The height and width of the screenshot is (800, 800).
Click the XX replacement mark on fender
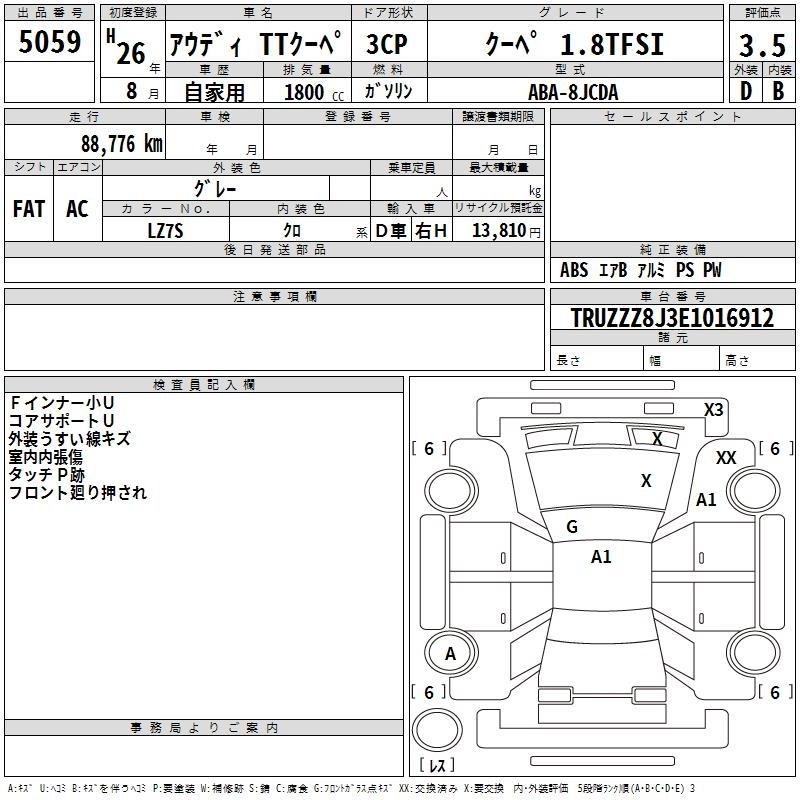click(726, 457)
